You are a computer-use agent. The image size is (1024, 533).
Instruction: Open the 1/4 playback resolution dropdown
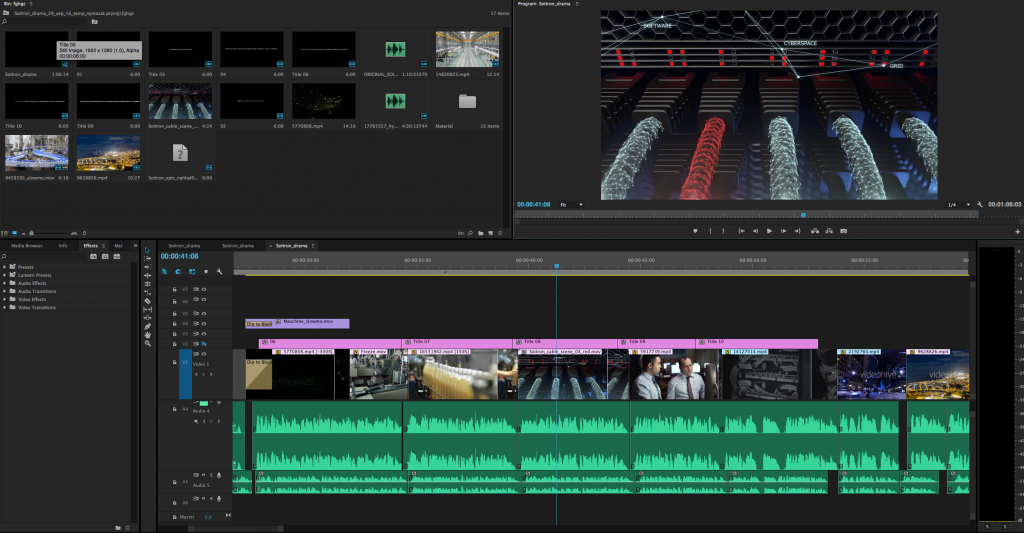pyautogui.click(x=959, y=204)
